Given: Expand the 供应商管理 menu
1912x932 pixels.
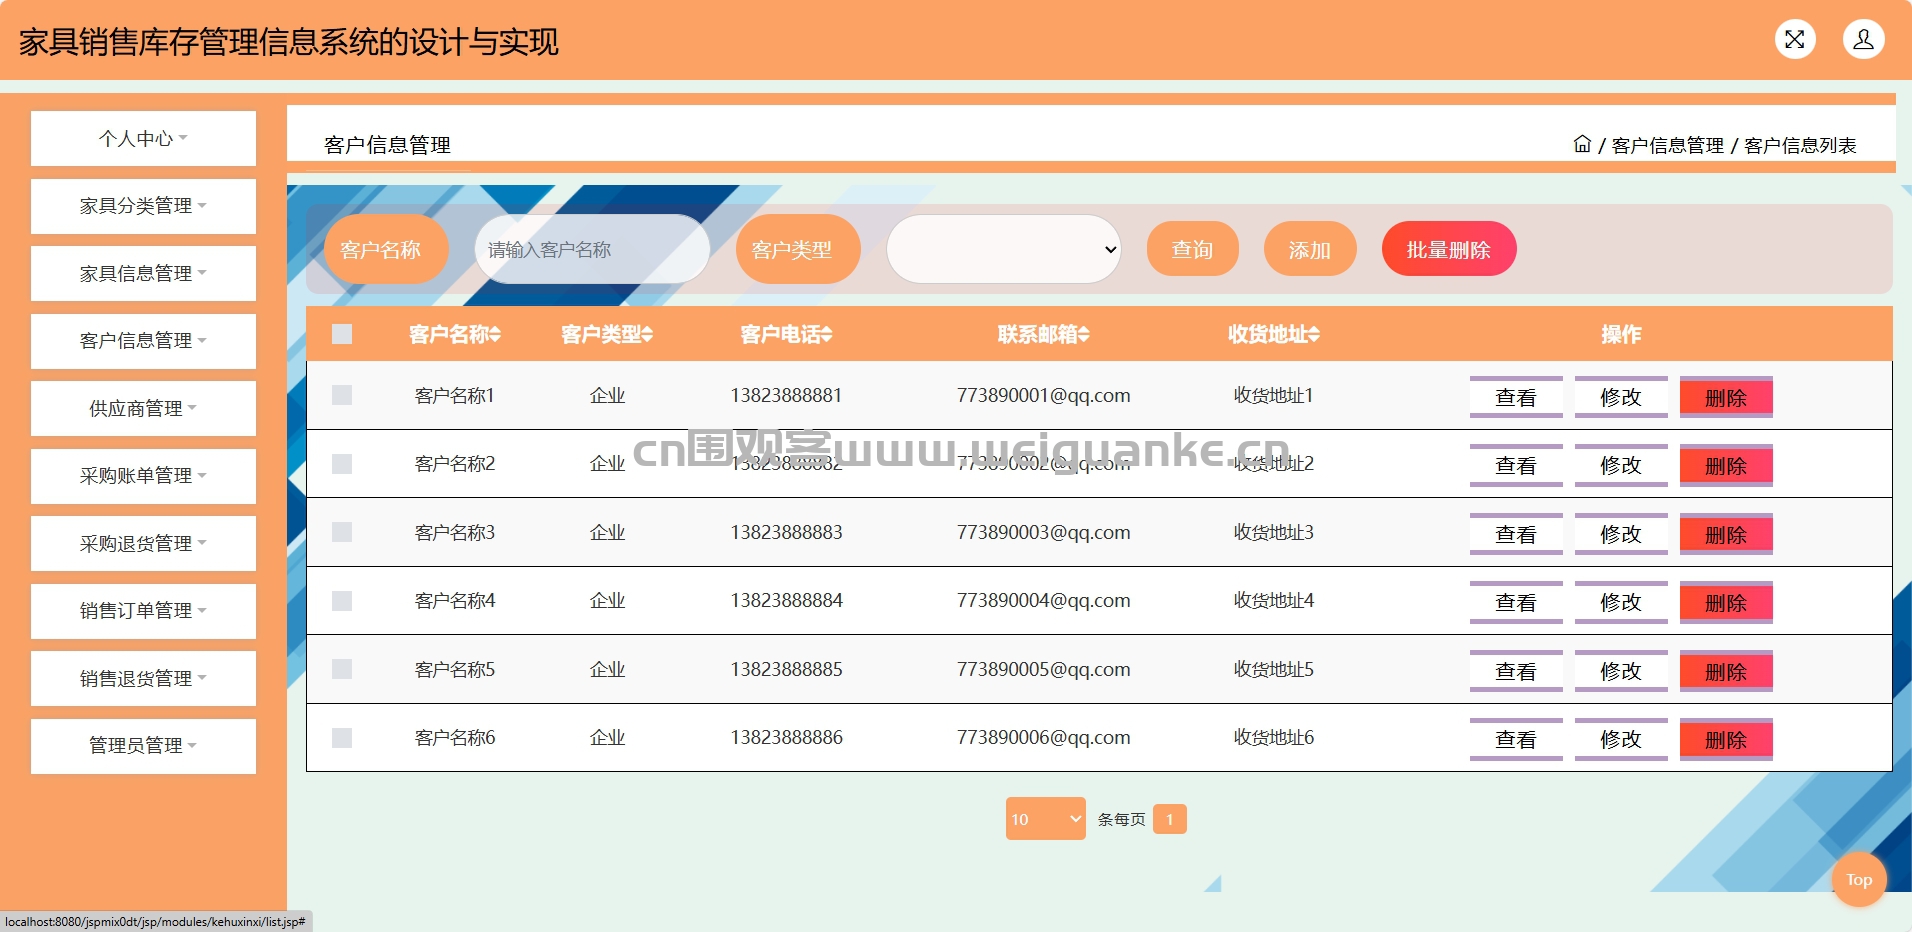Looking at the screenshot, I should (143, 408).
